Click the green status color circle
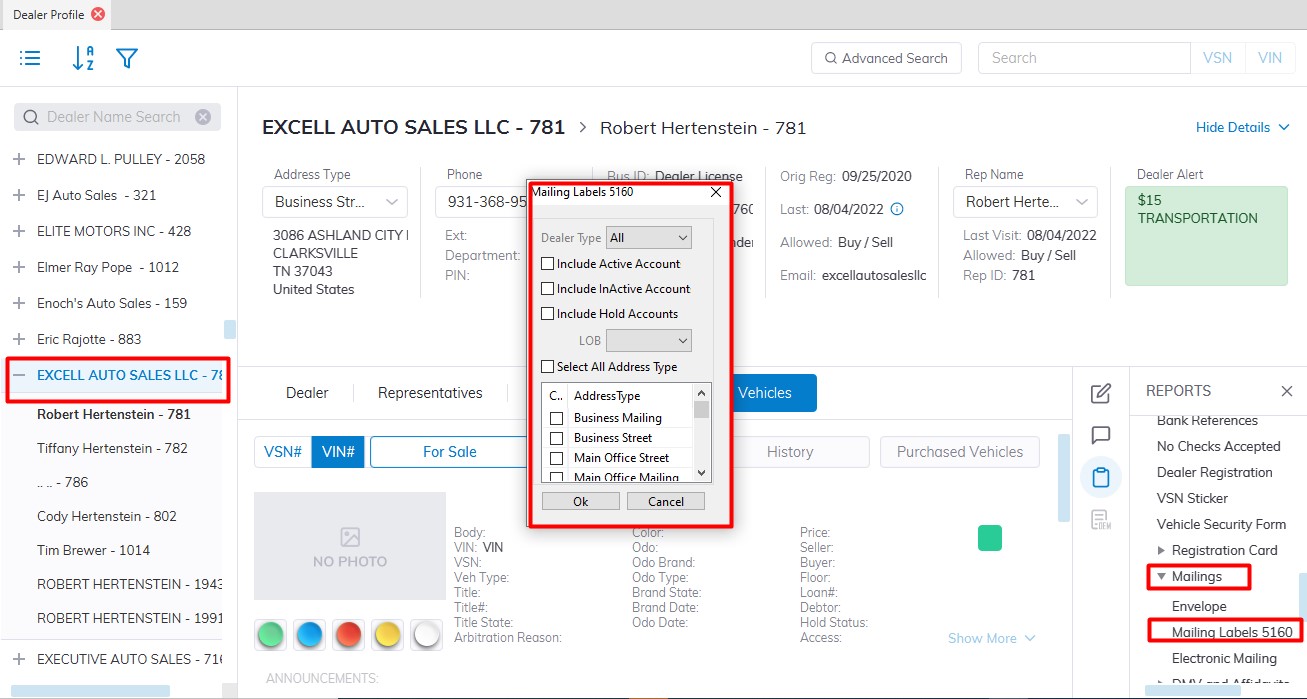This screenshot has height=699, width=1307. coord(270,634)
